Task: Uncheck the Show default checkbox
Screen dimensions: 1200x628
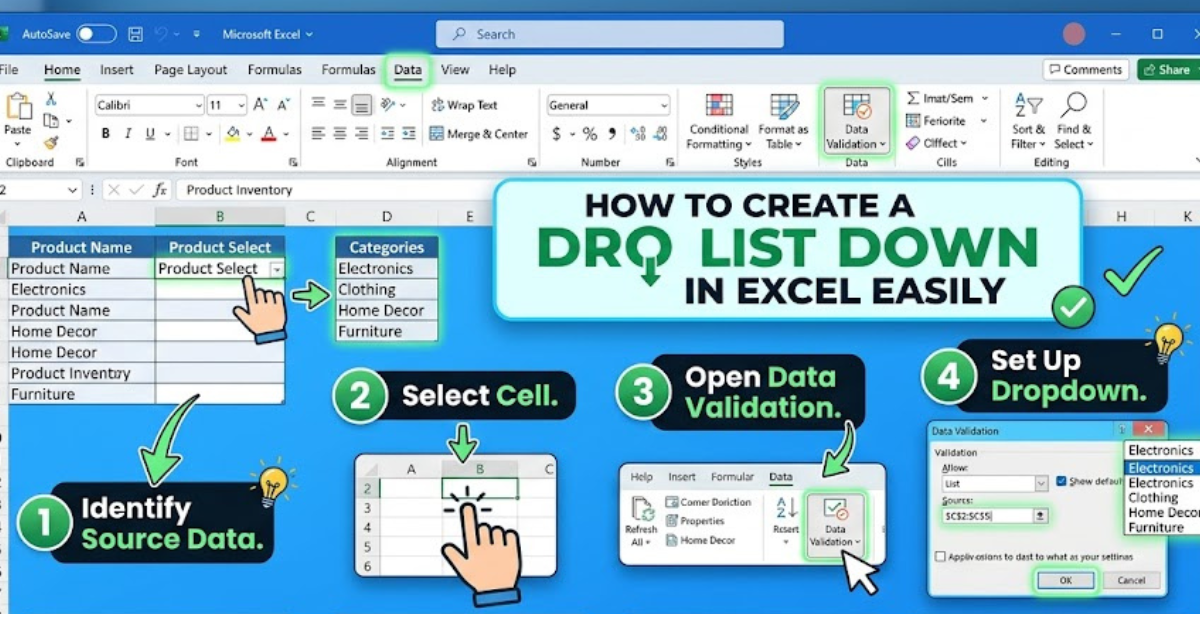Action: coord(1061,480)
